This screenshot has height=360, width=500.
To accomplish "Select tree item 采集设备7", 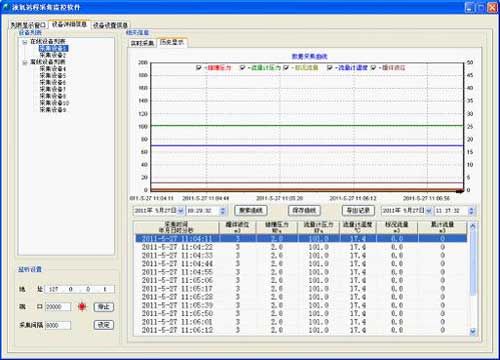I will pyautogui.click(x=53, y=89).
